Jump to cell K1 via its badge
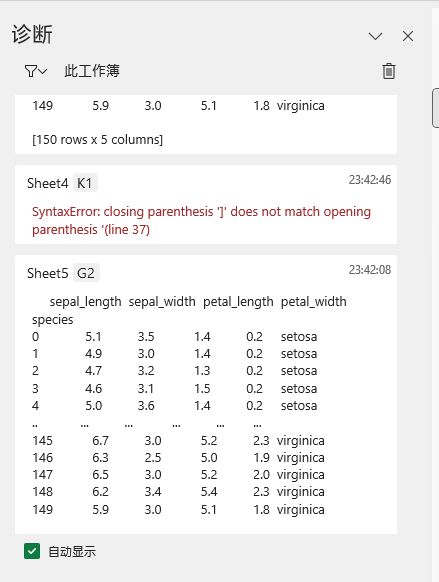The width and height of the screenshot is (439, 582). click(85, 183)
